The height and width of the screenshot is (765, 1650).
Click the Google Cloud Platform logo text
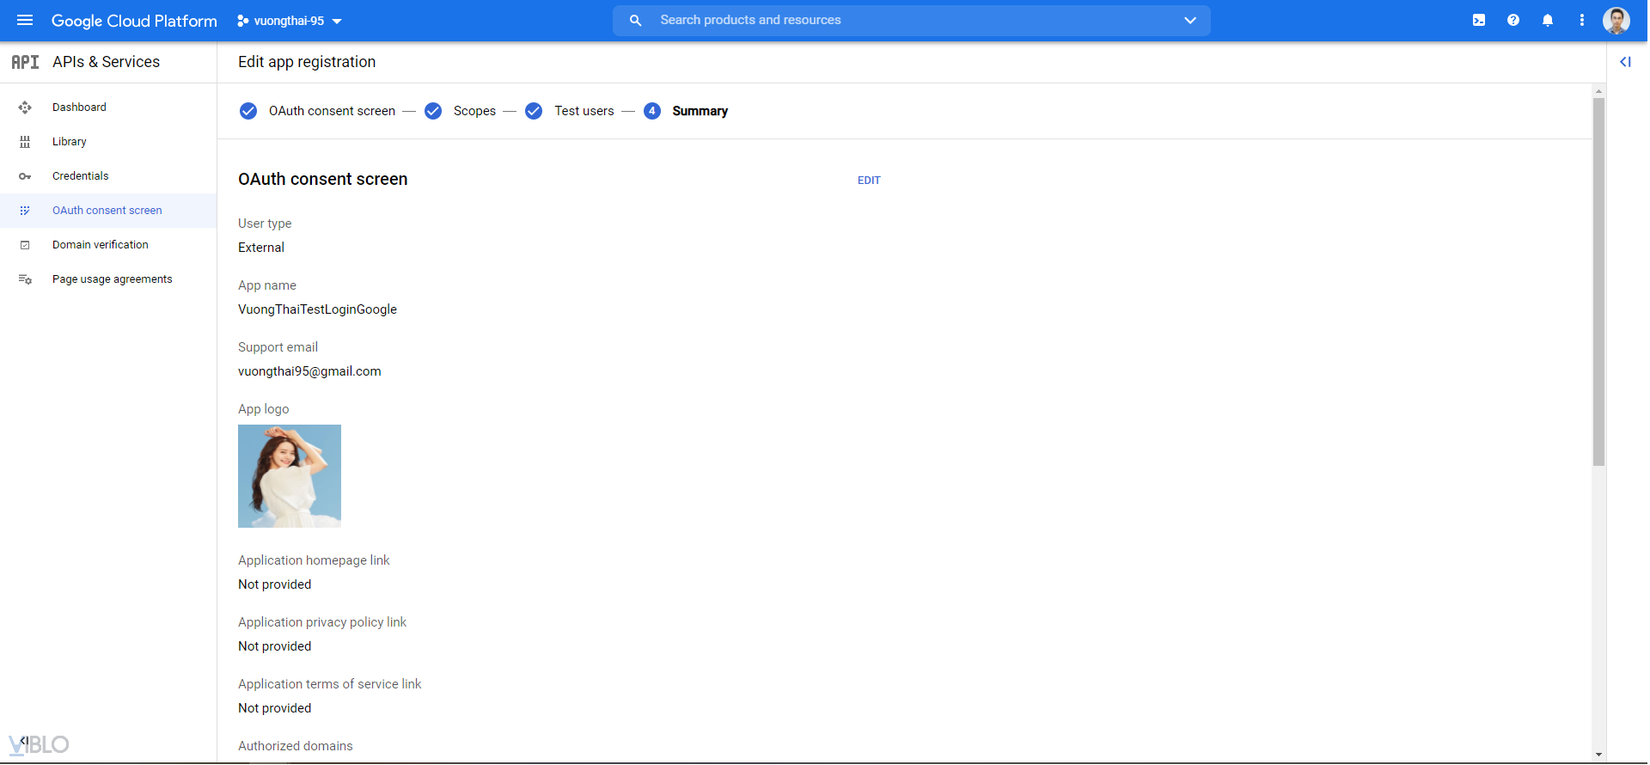click(x=134, y=21)
